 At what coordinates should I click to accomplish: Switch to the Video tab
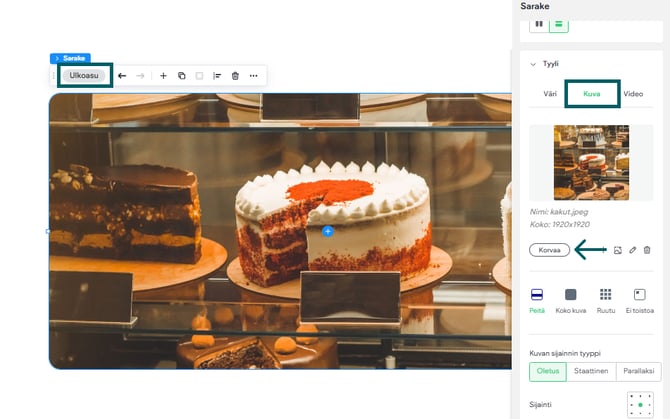tap(633, 93)
